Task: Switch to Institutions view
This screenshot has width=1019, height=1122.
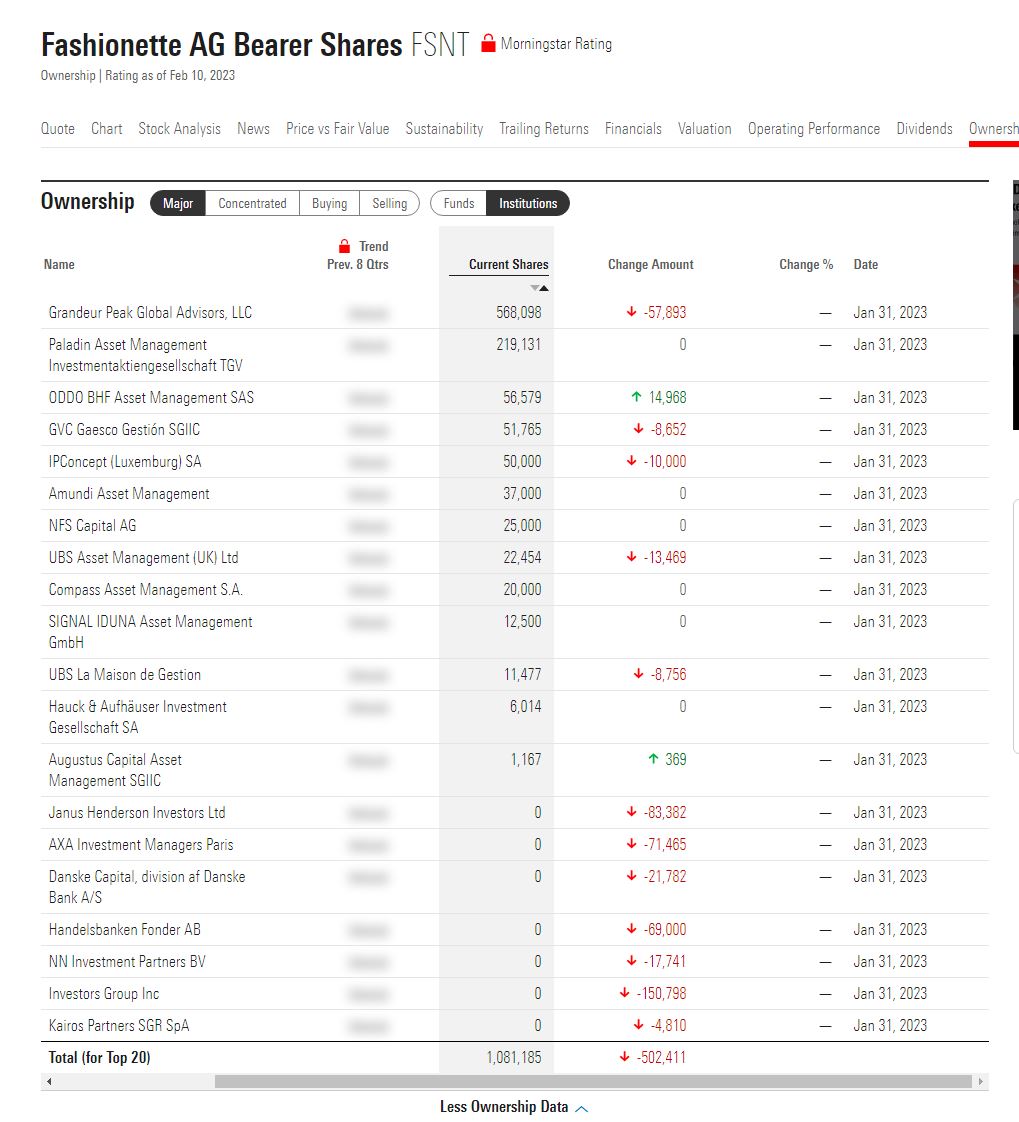Action: coord(528,203)
